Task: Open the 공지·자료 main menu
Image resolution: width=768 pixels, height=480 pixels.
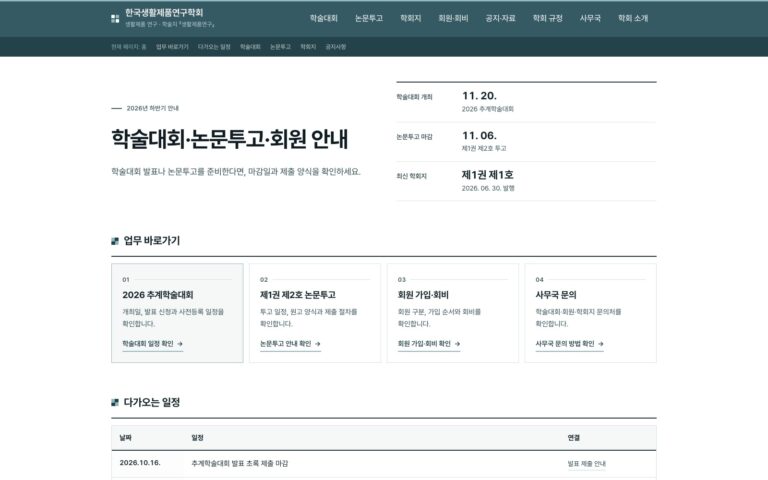Action: (x=500, y=18)
